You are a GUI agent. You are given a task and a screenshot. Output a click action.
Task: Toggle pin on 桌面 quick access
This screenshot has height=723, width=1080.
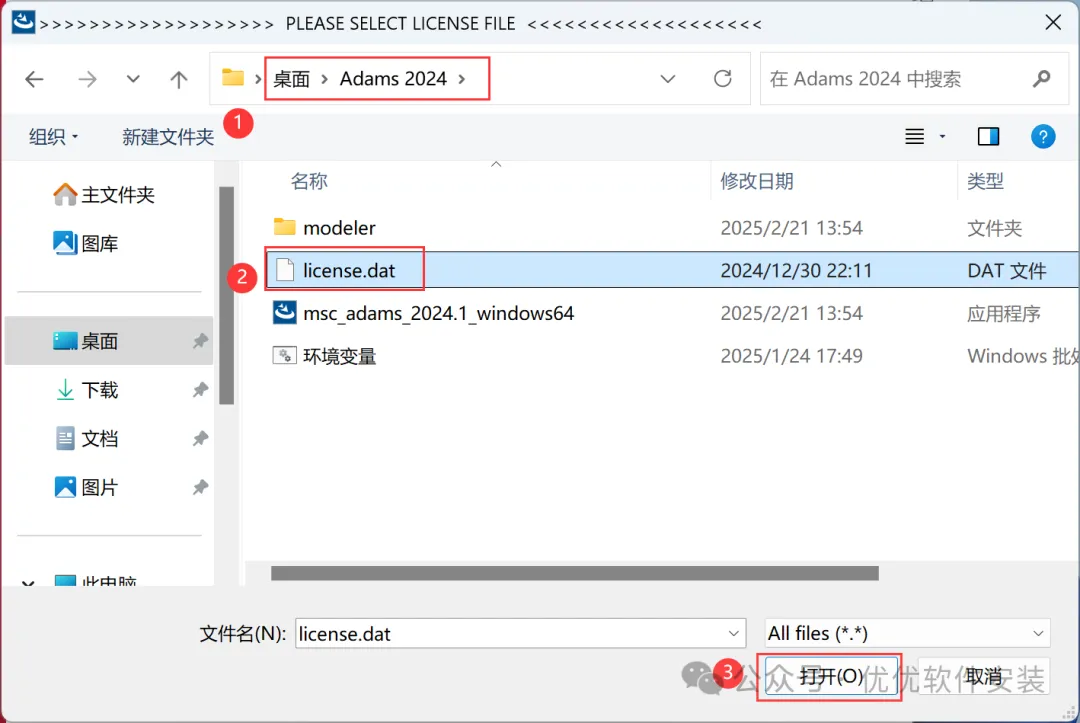click(200, 341)
